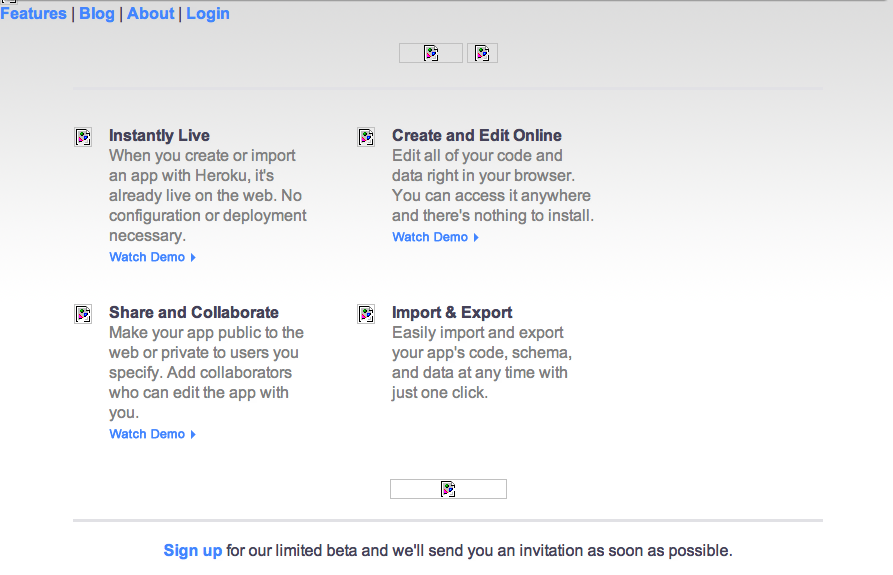Click the wide broken image above Sign up
This screenshot has height=575, width=893.
pos(448,489)
